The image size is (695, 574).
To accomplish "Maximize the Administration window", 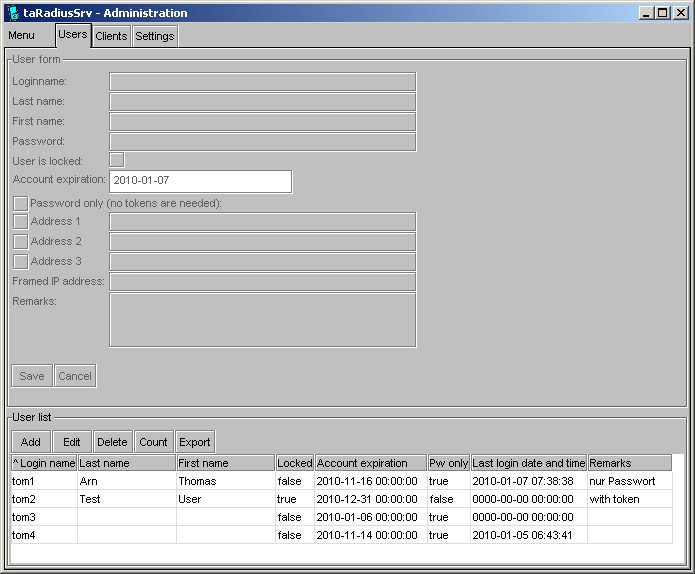I will coord(662,13).
